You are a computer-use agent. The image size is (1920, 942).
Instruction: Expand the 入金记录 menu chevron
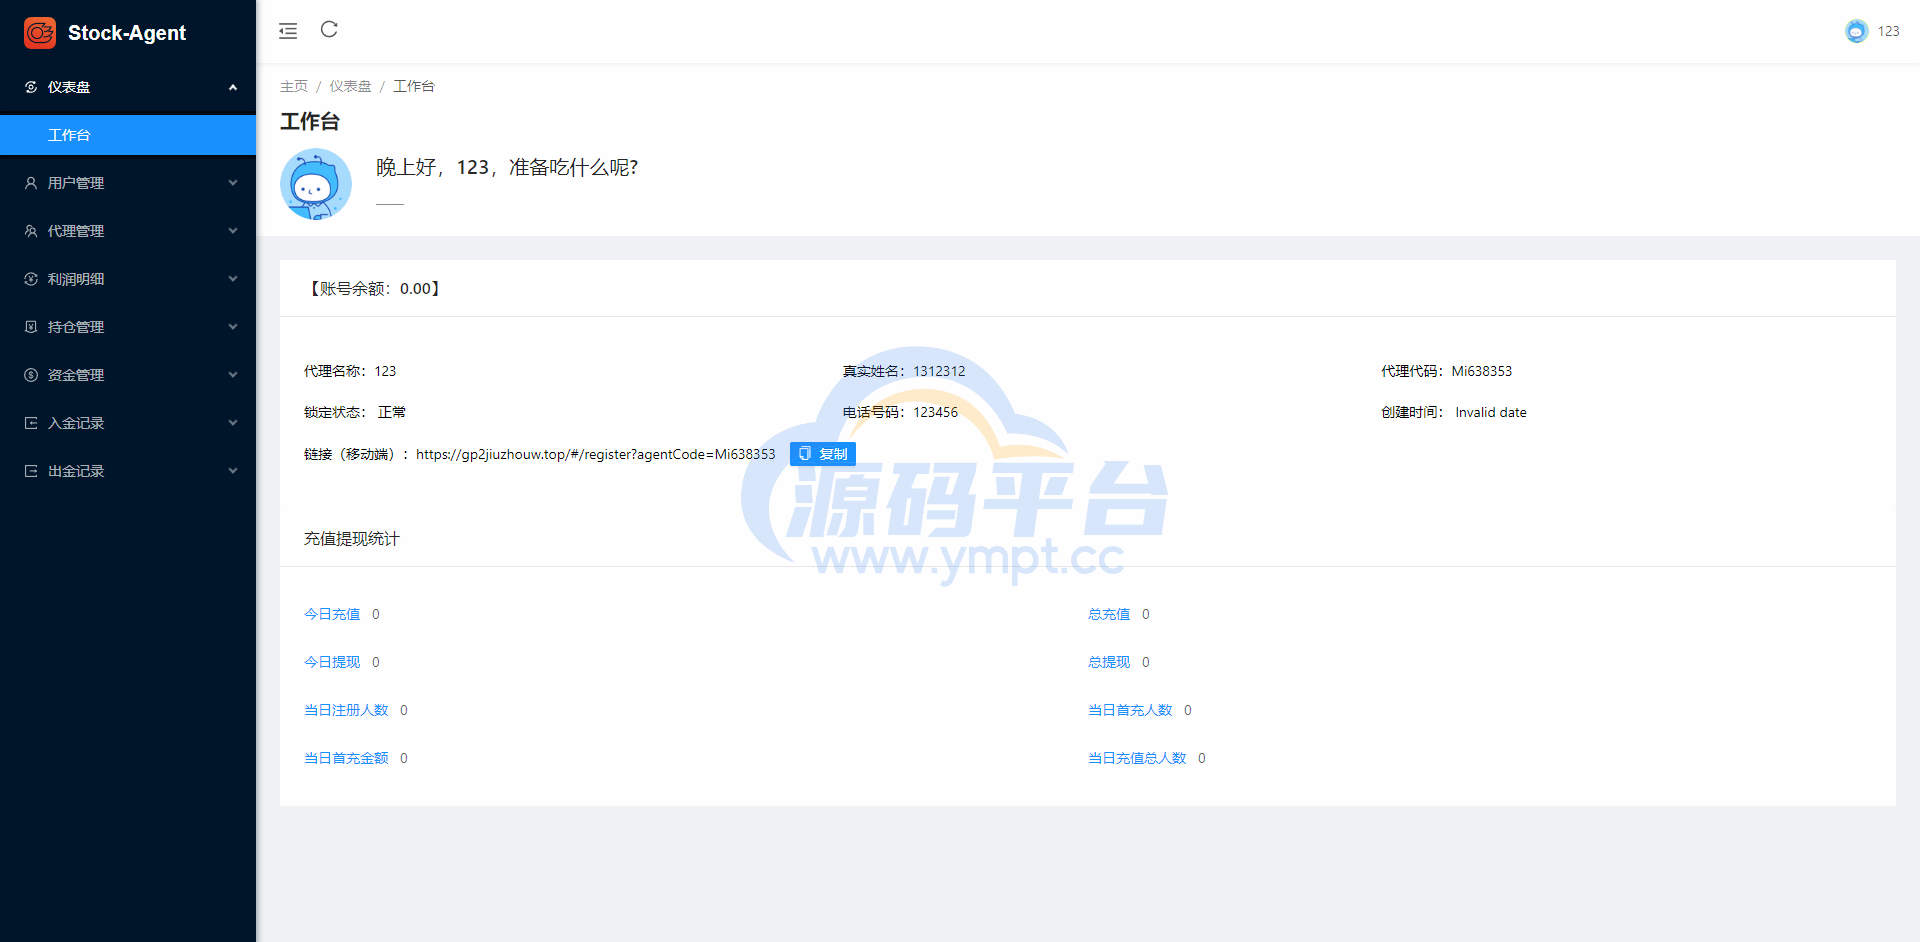point(233,423)
